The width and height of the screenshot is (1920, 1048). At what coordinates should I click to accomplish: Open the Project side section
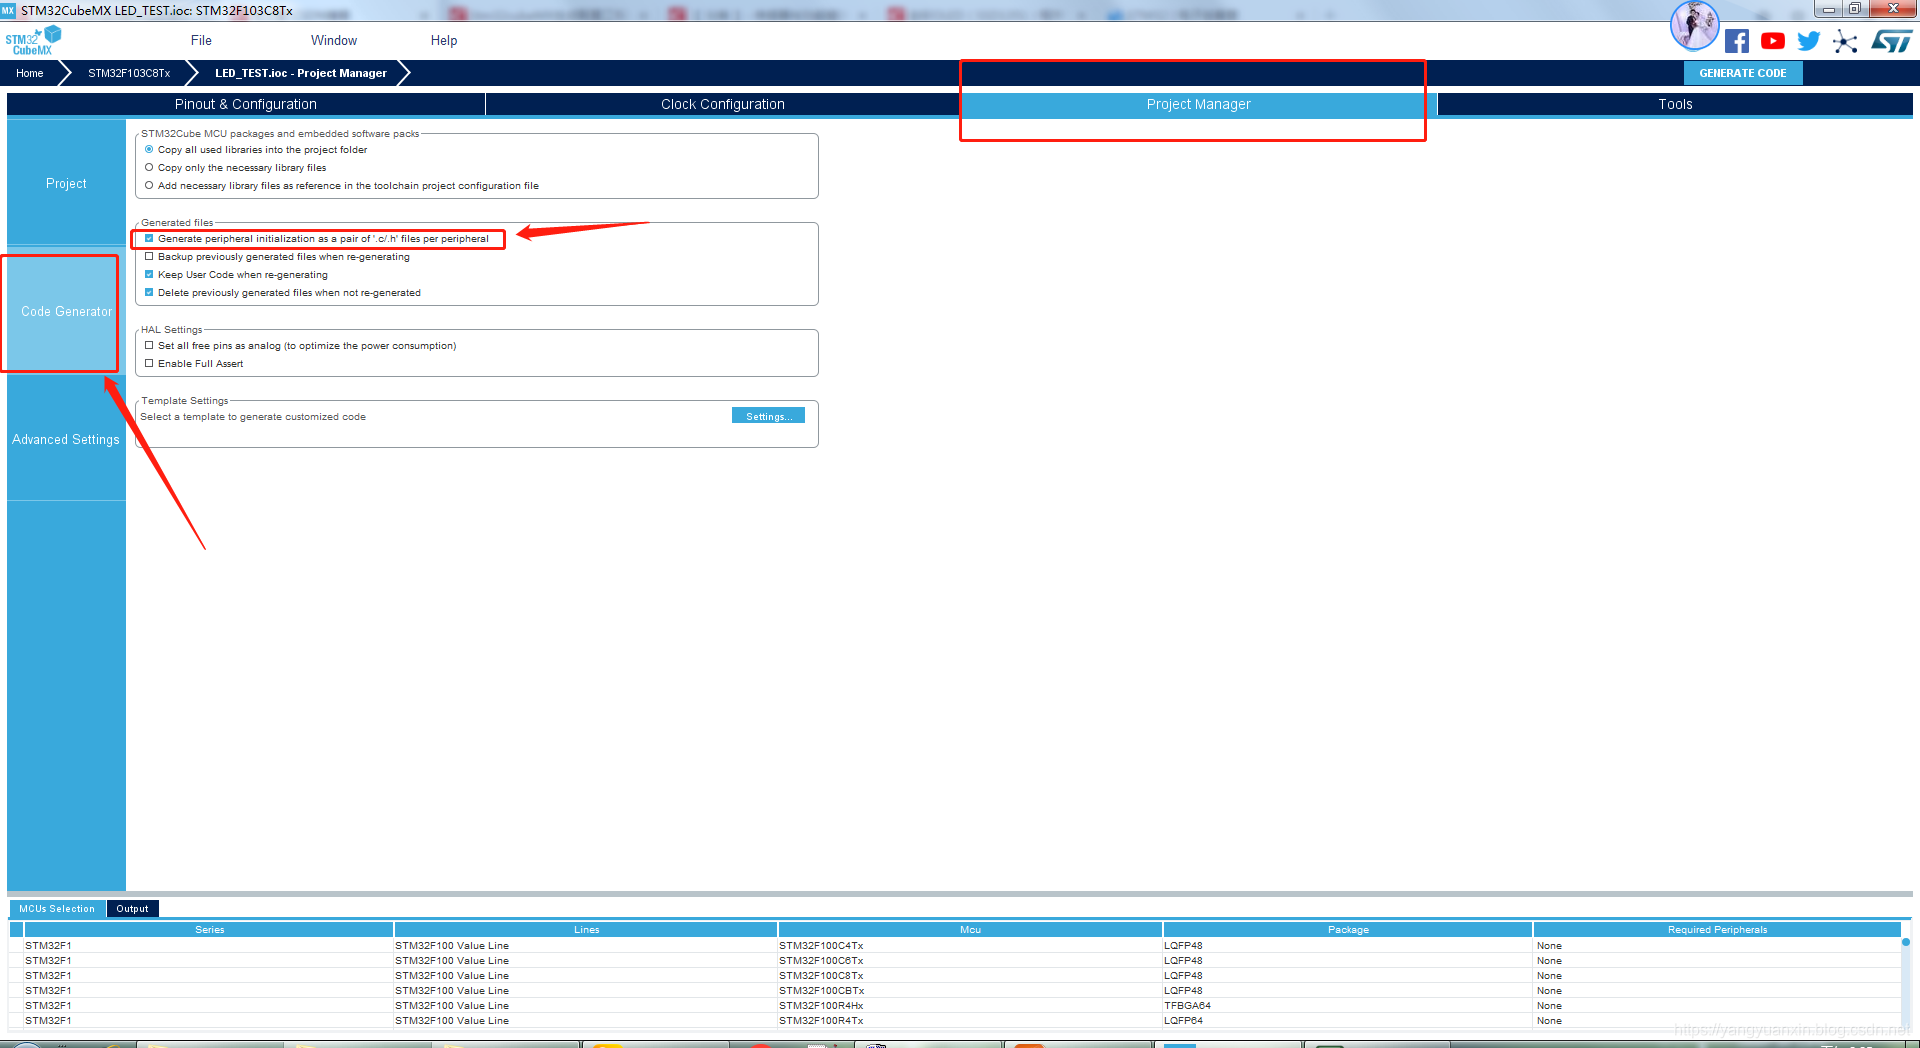66,184
